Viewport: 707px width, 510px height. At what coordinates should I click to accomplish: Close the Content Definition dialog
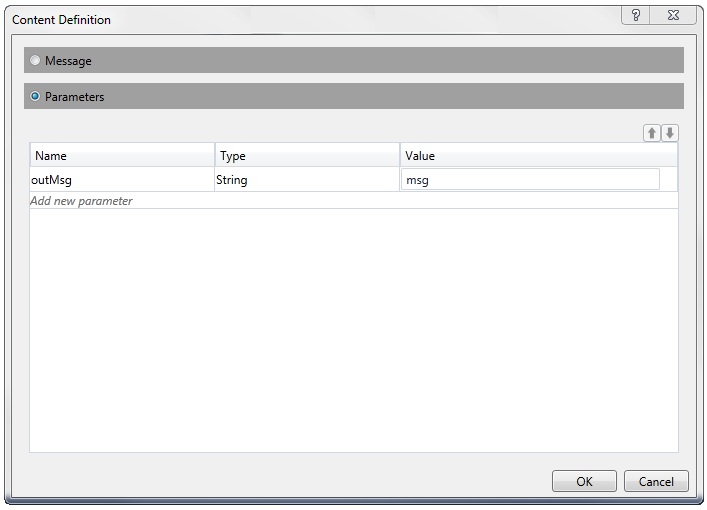tap(673, 15)
